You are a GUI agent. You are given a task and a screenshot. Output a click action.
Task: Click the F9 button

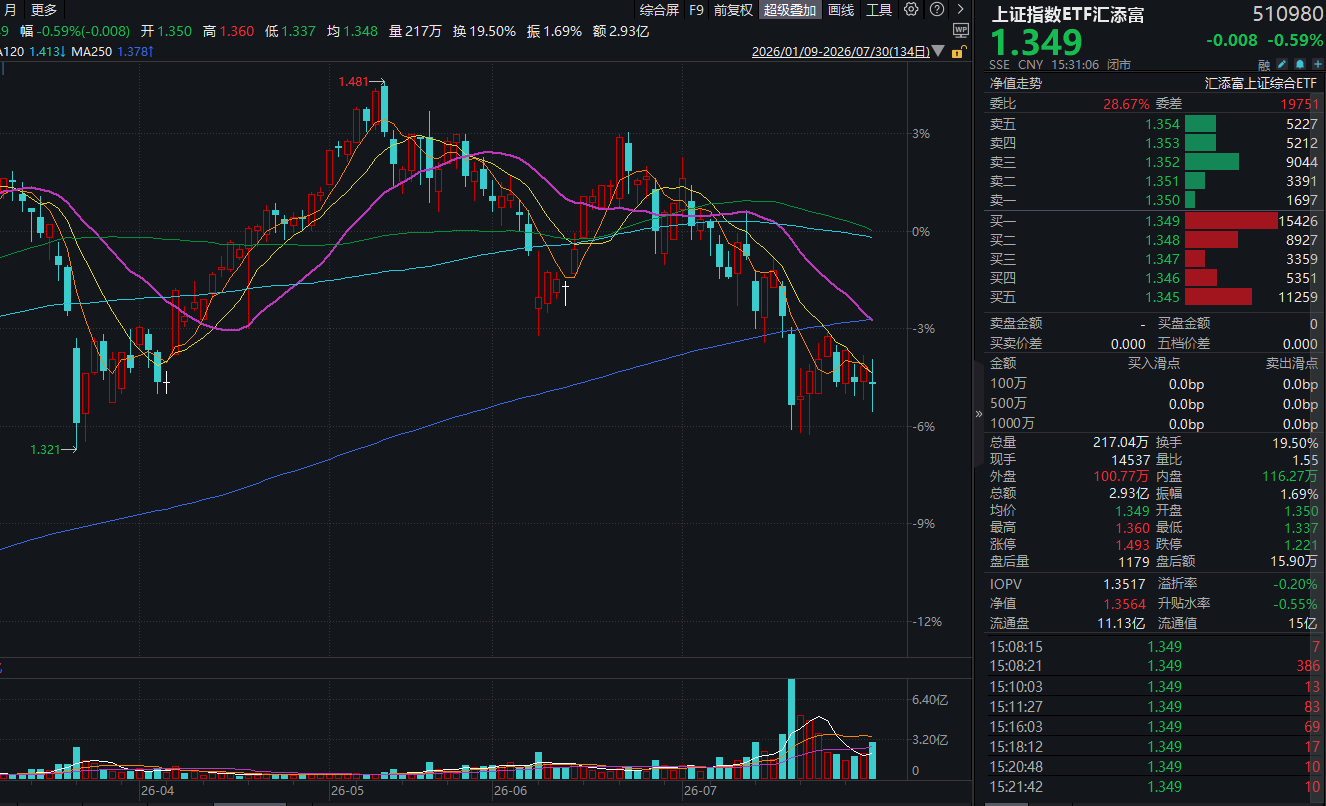point(697,10)
